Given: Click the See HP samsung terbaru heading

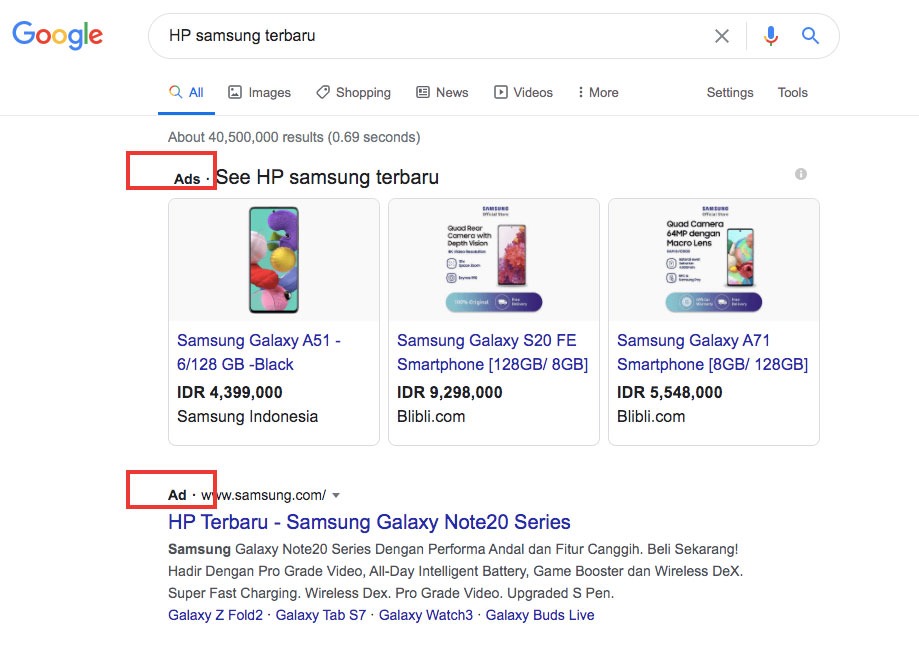Looking at the screenshot, I should [x=328, y=177].
